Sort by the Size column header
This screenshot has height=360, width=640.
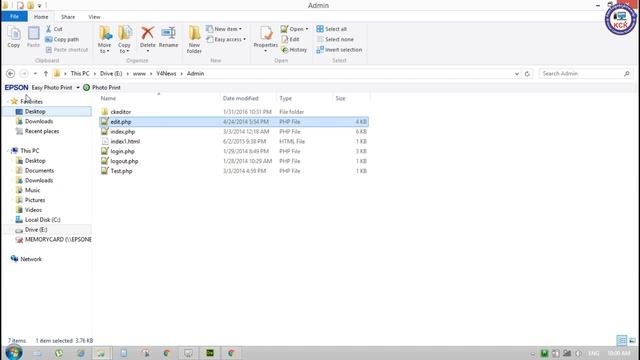point(351,98)
